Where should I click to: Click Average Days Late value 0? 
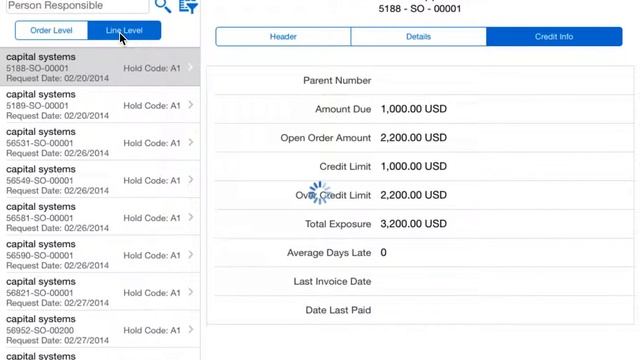pos(383,253)
